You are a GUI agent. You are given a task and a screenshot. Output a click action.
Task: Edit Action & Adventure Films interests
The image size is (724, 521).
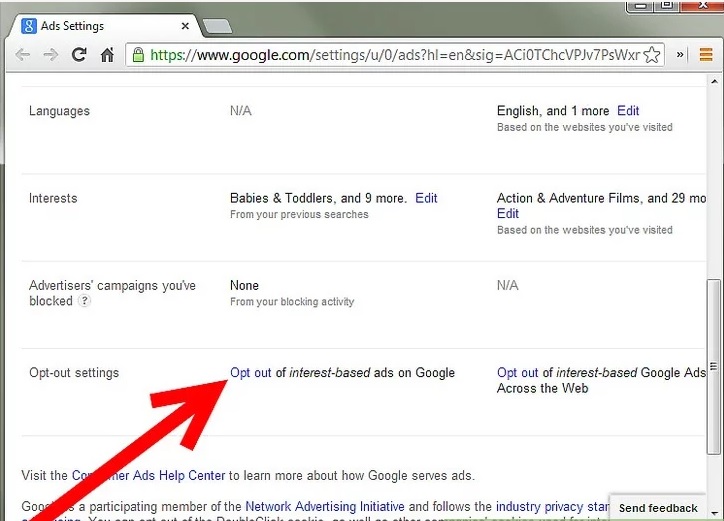point(507,213)
